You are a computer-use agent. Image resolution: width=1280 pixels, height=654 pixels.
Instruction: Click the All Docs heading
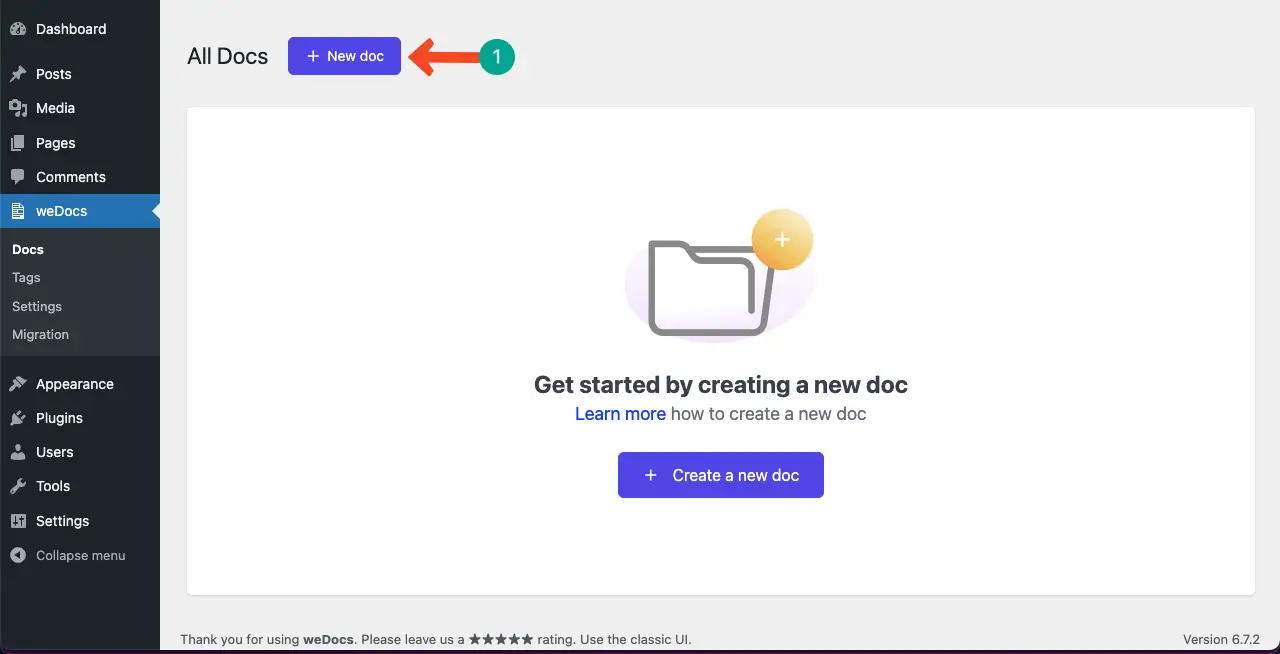coord(228,56)
